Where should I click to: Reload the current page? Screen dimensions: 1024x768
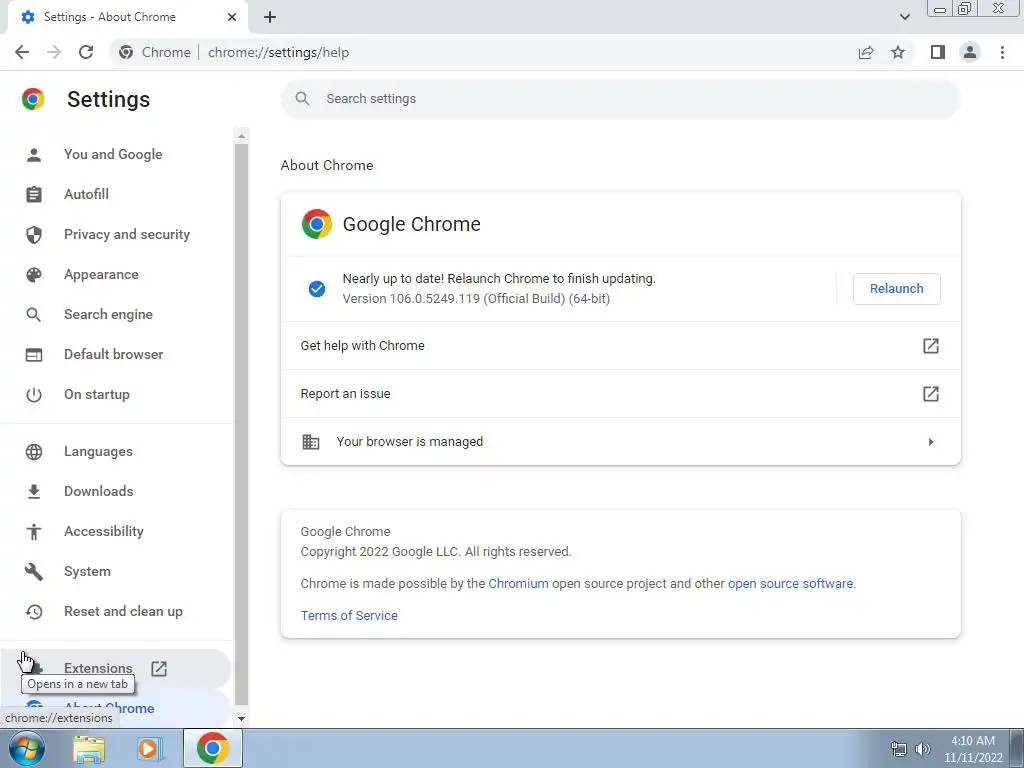(86, 52)
